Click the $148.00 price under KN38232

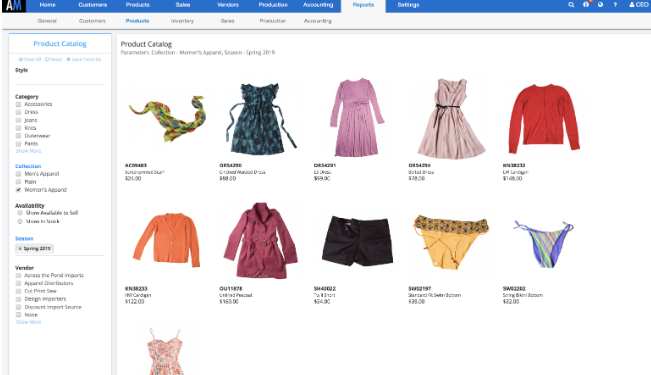coord(512,179)
